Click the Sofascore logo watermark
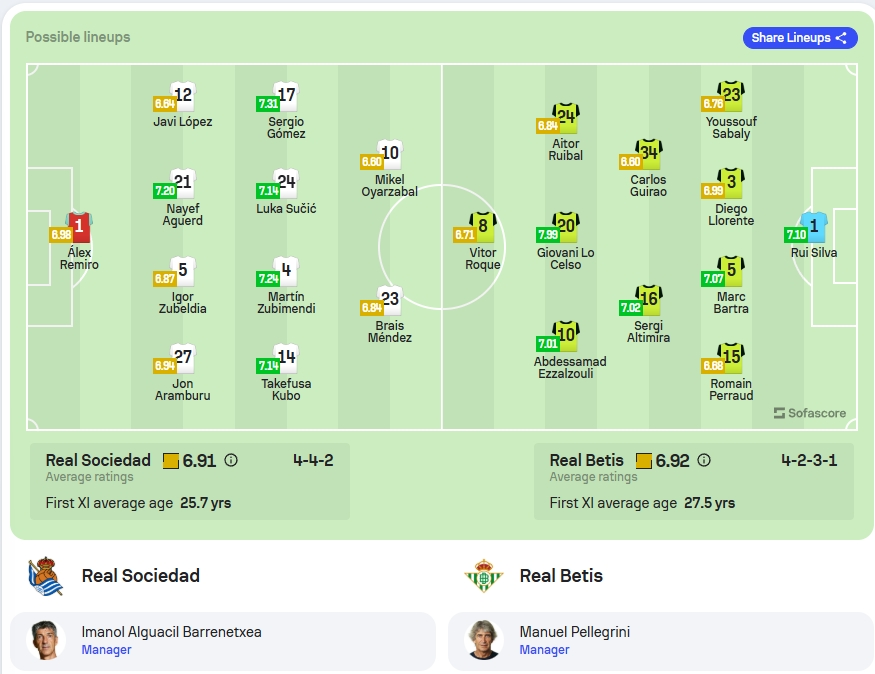 (x=809, y=413)
